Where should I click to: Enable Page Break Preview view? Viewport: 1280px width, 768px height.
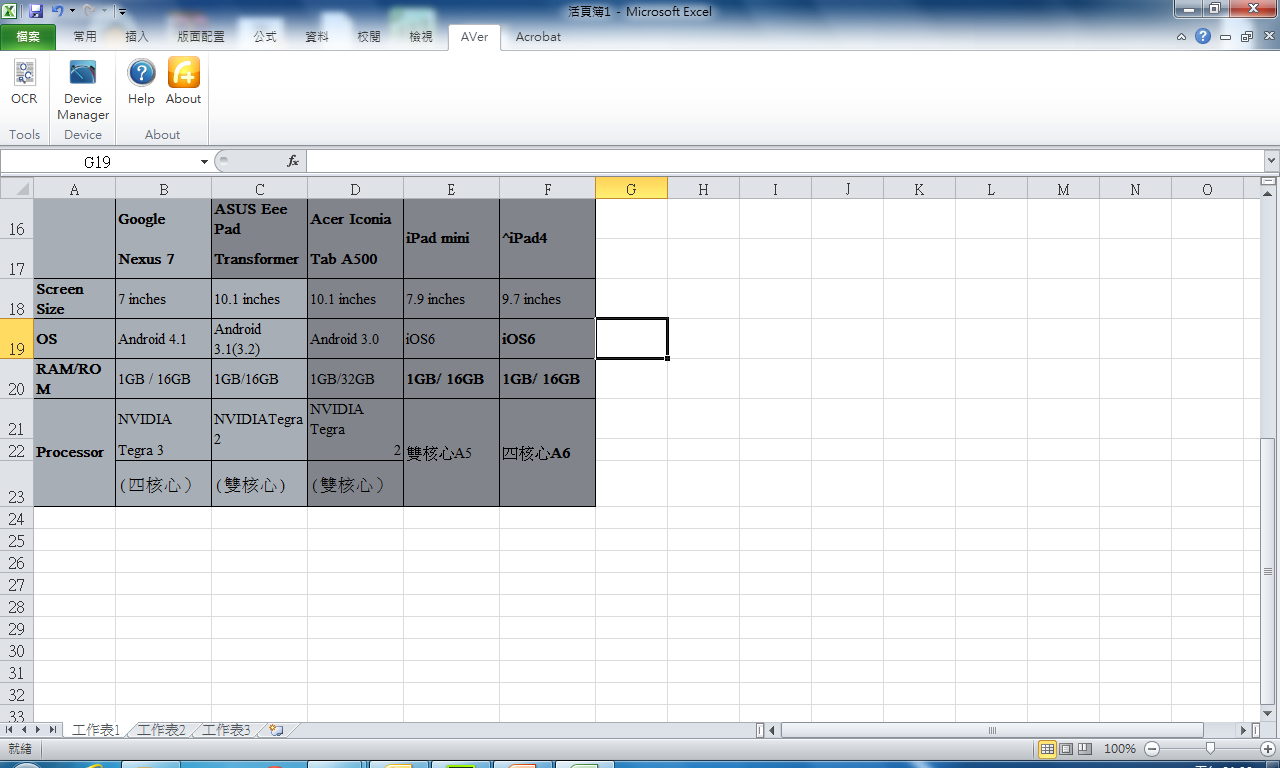click(x=1084, y=749)
